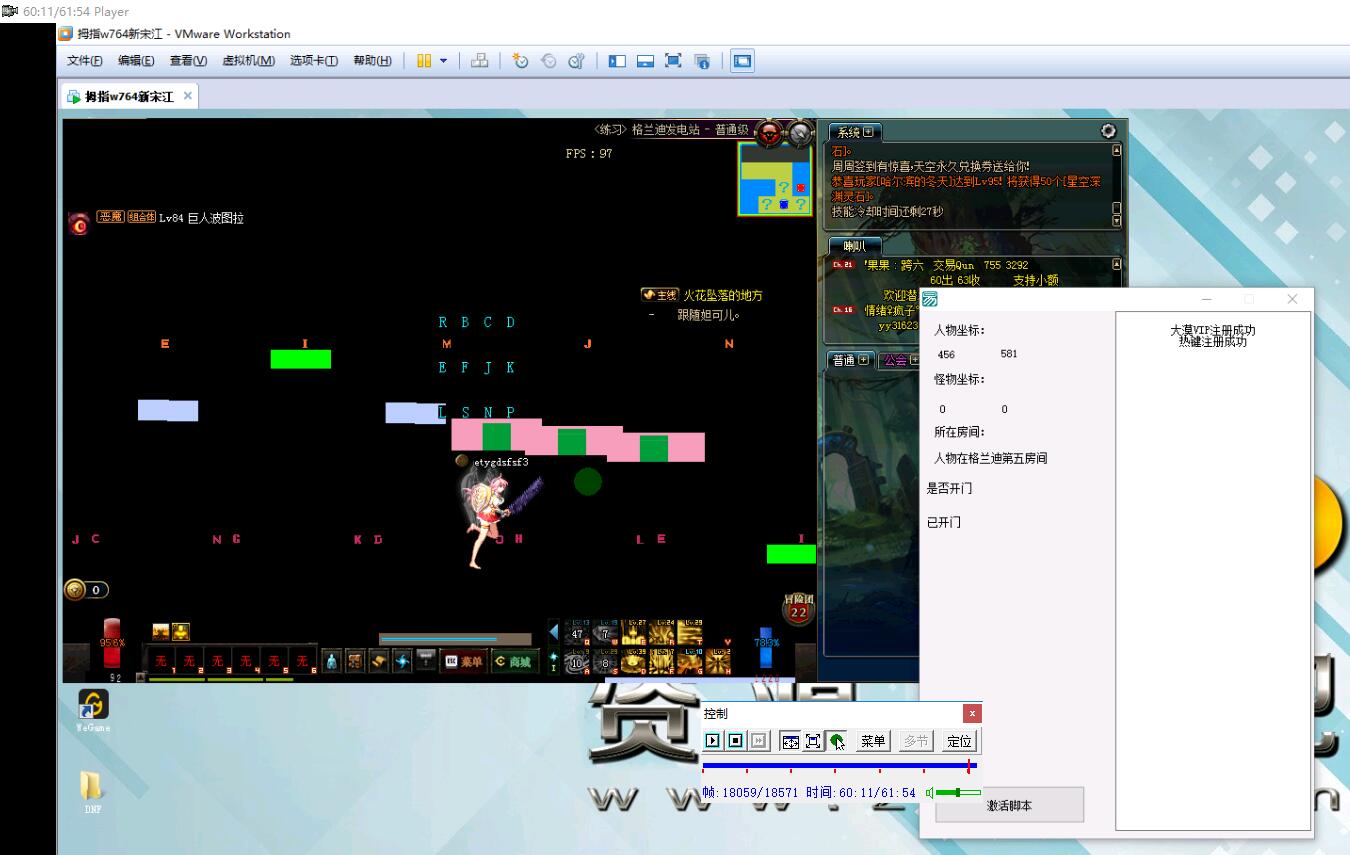Click the up arrow of the system chat scrollbar

pos(1116,150)
